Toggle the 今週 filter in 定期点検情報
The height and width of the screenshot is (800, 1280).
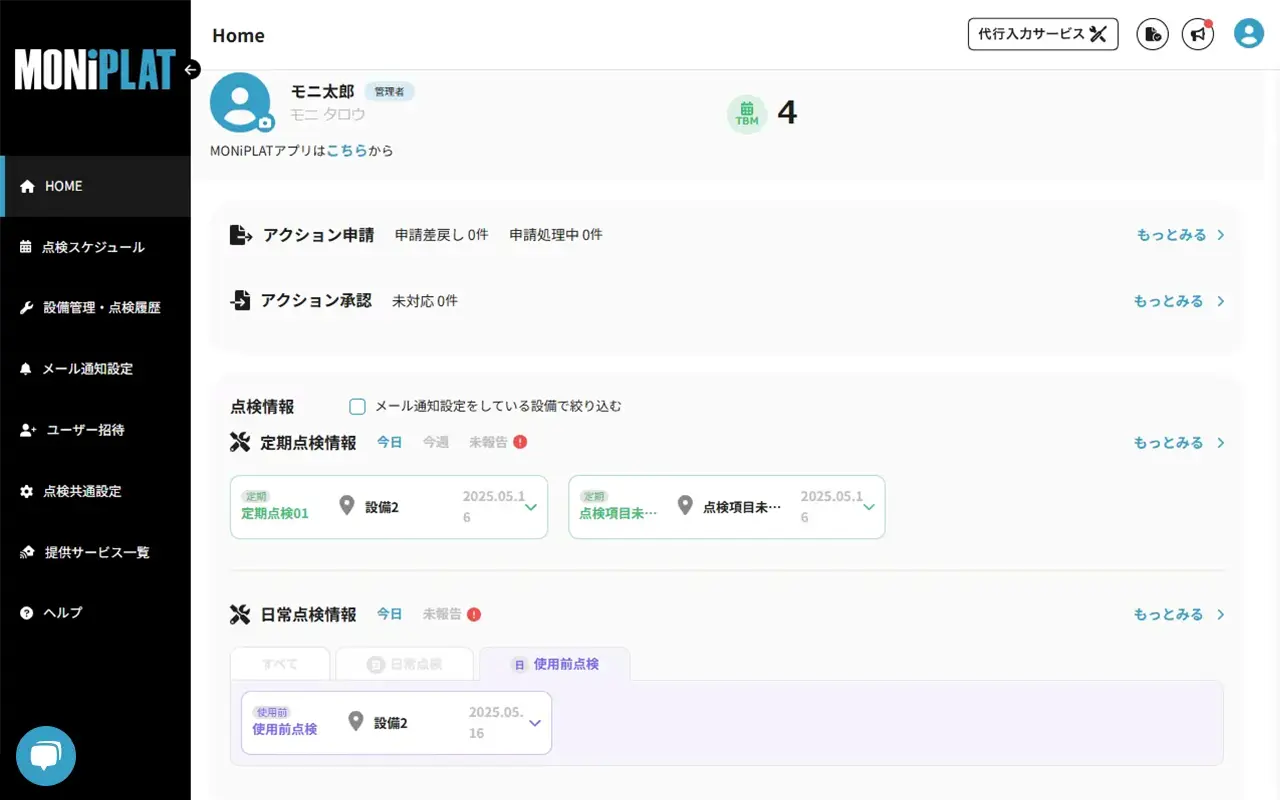pos(436,442)
